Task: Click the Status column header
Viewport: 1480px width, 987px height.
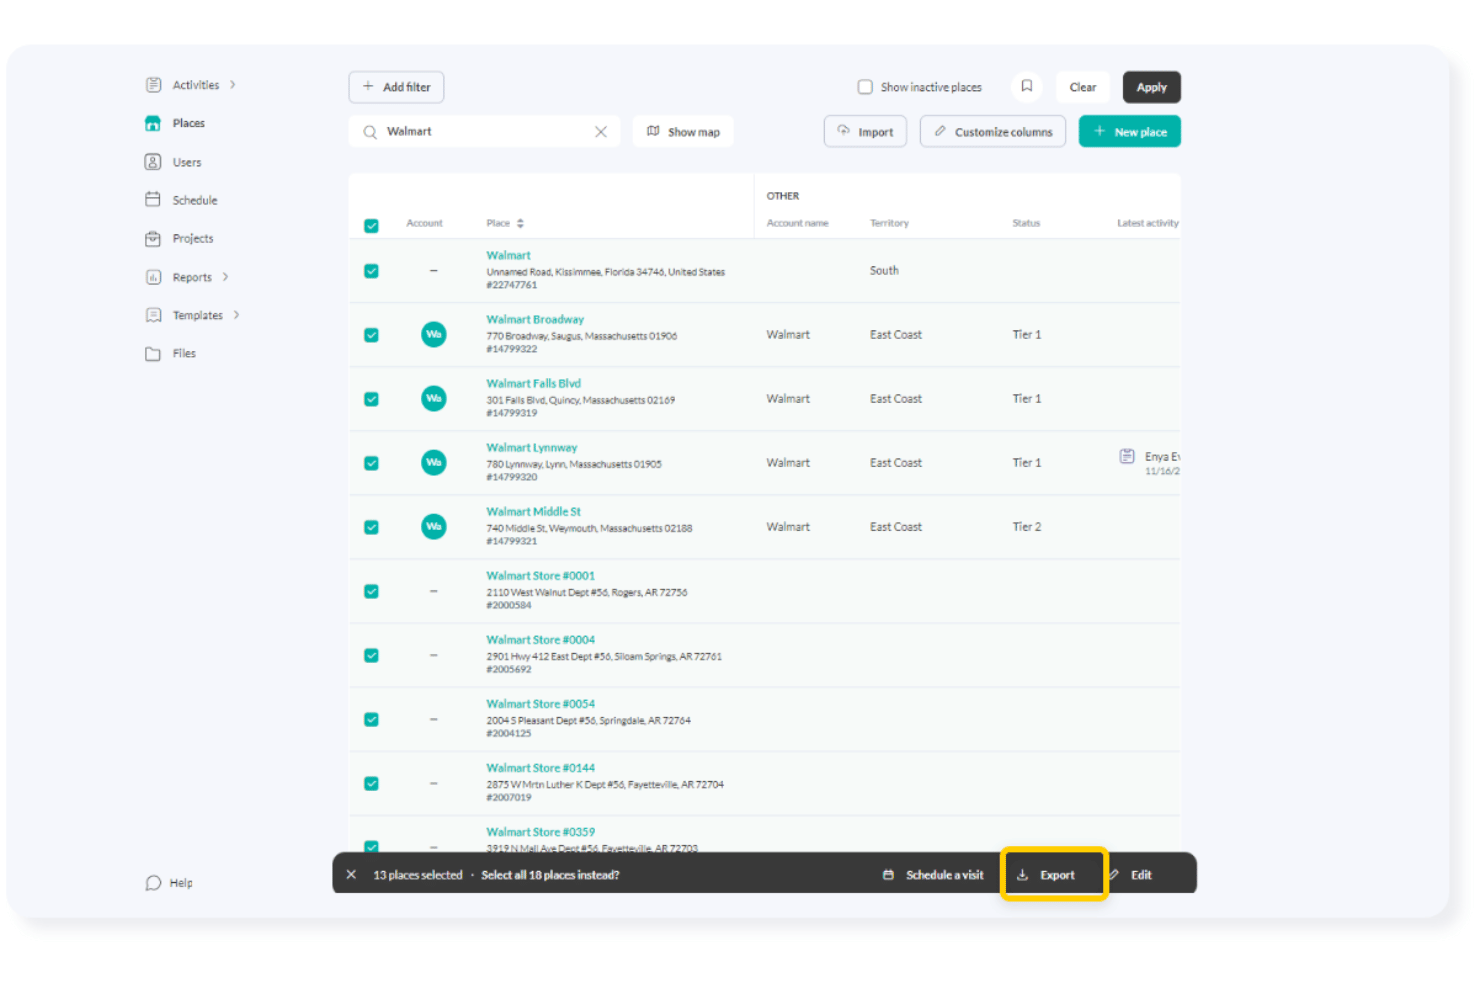Action: pos(1026,223)
